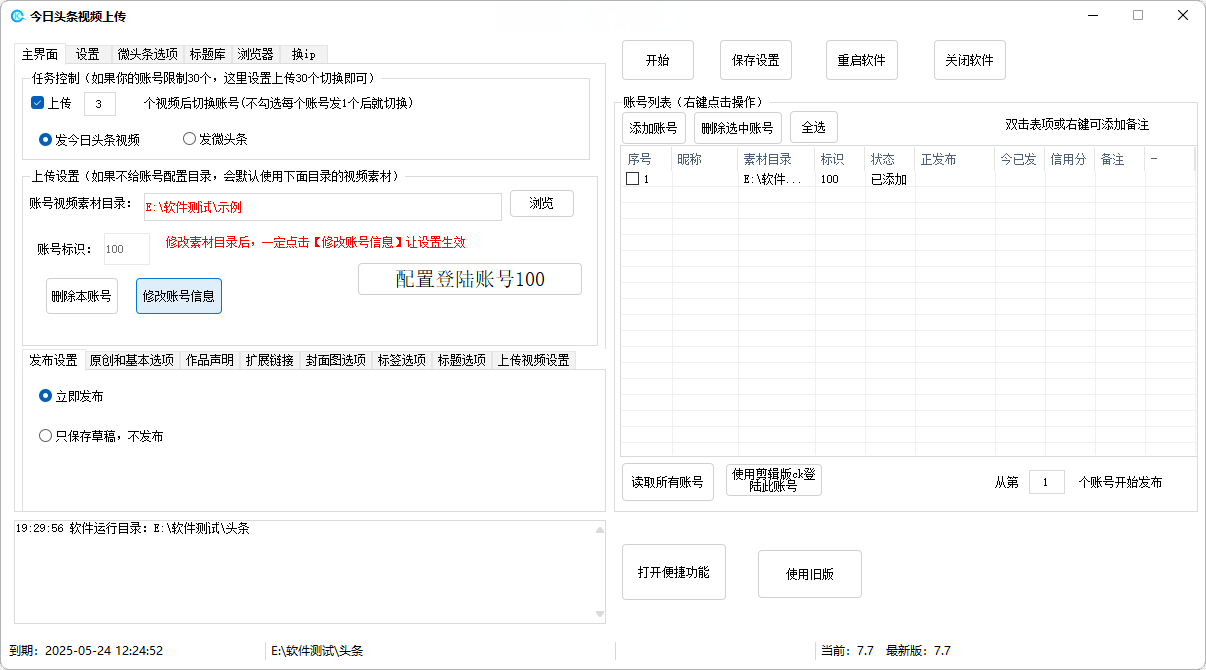Click the 素材目录 column header
Viewport: 1206px width, 670px height.
pyautogui.click(x=777, y=159)
